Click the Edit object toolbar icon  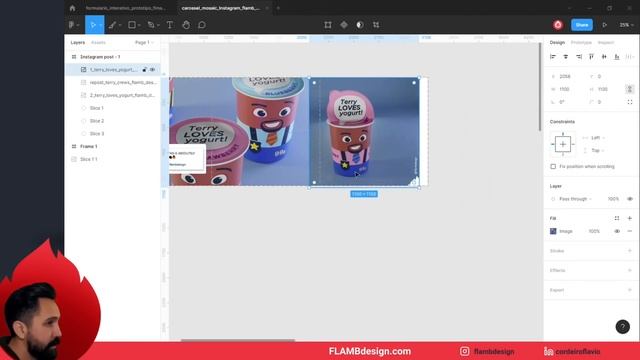328,25
